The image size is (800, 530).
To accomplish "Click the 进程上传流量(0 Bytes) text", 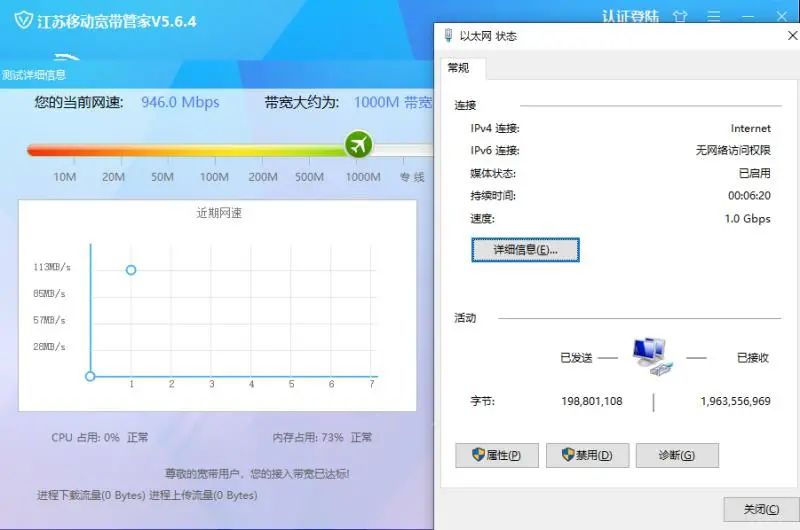I will 203,495.
